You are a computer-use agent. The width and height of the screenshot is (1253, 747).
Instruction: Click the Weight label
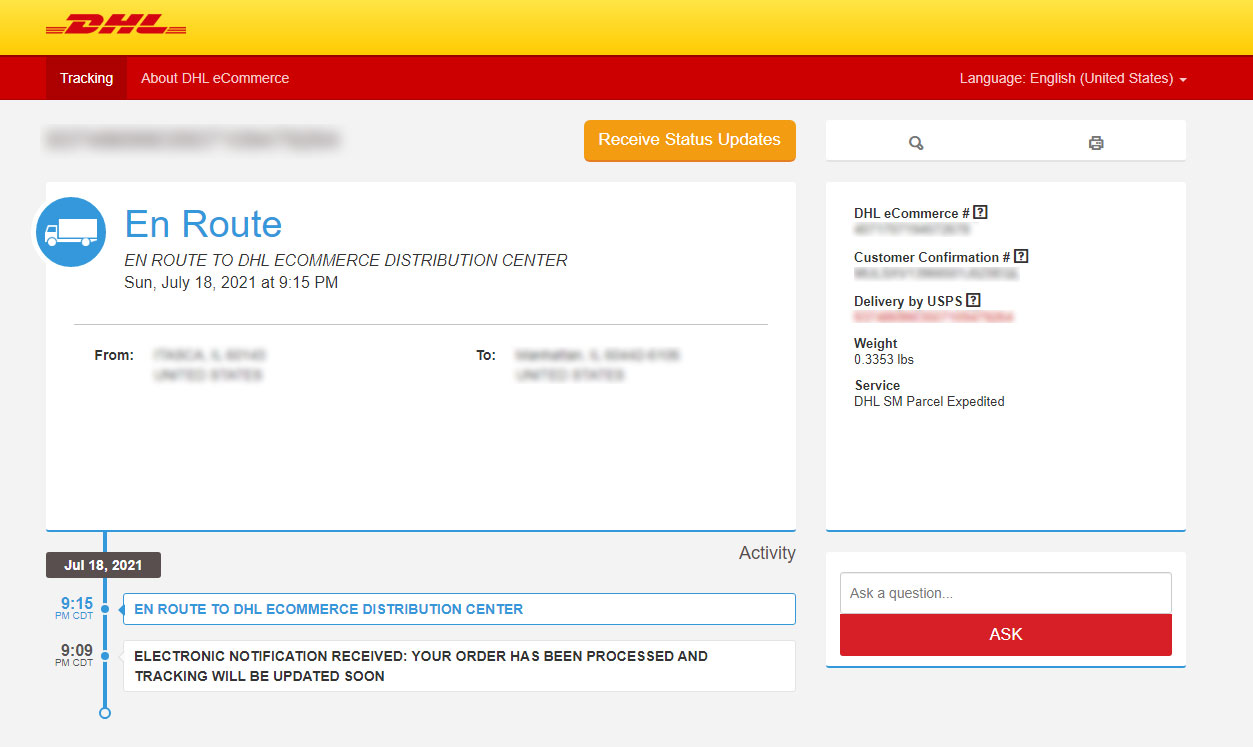click(876, 343)
